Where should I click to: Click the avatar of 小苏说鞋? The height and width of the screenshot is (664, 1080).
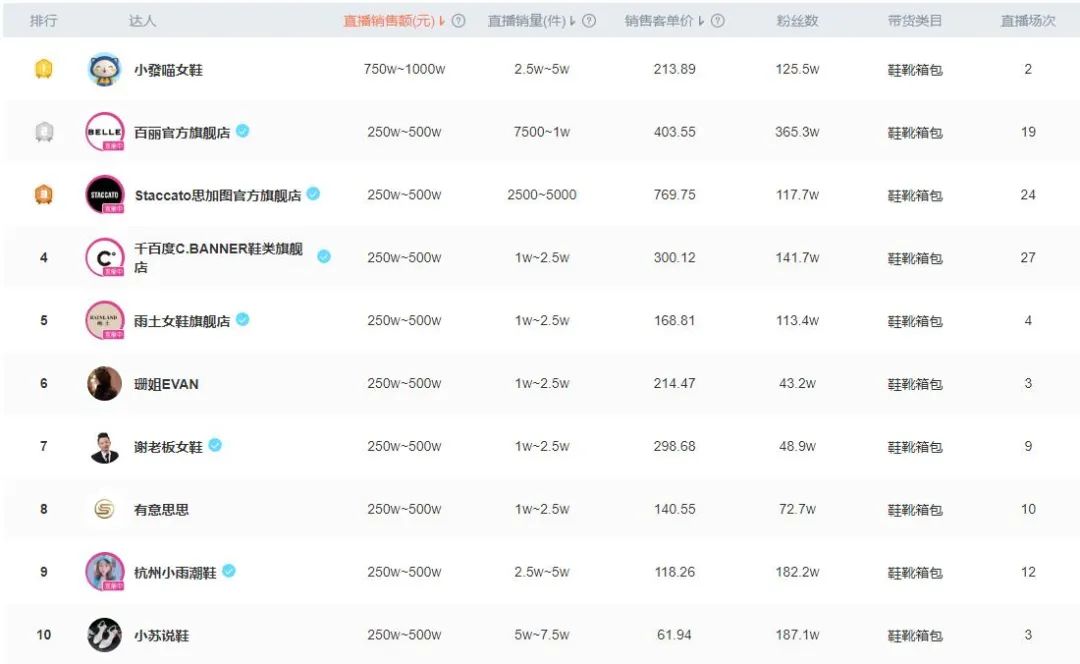tap(103, 634)
